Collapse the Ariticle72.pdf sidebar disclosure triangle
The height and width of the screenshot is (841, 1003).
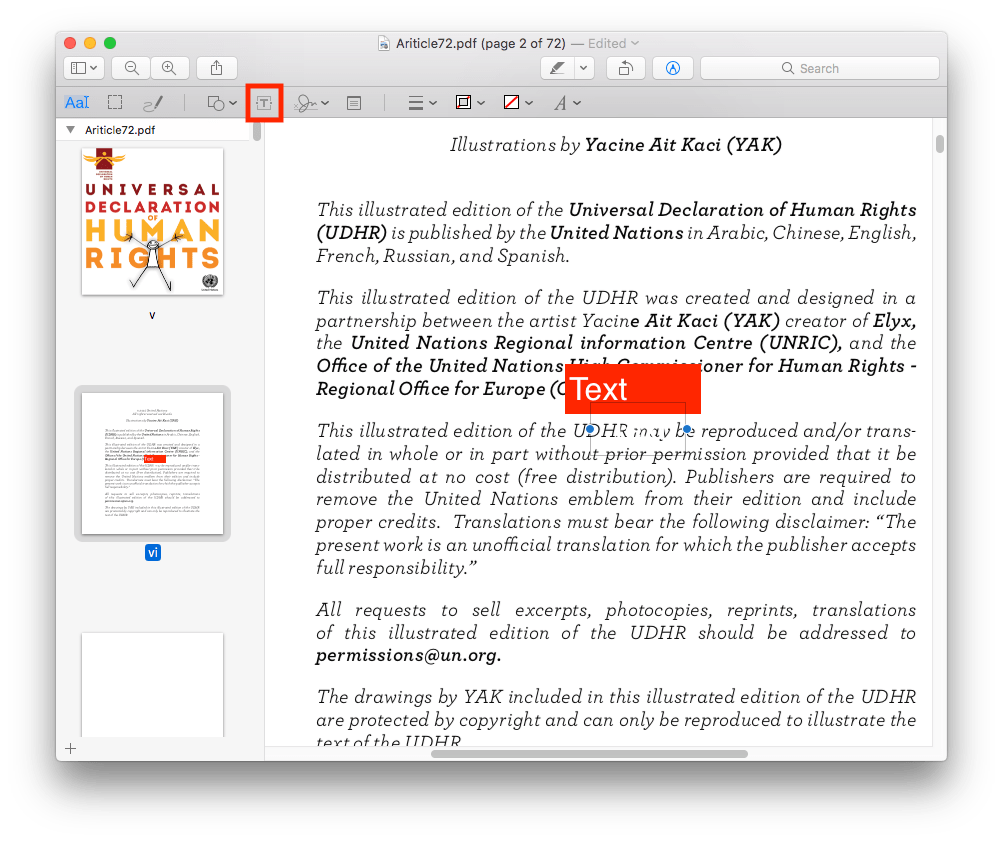coord(69,128)
